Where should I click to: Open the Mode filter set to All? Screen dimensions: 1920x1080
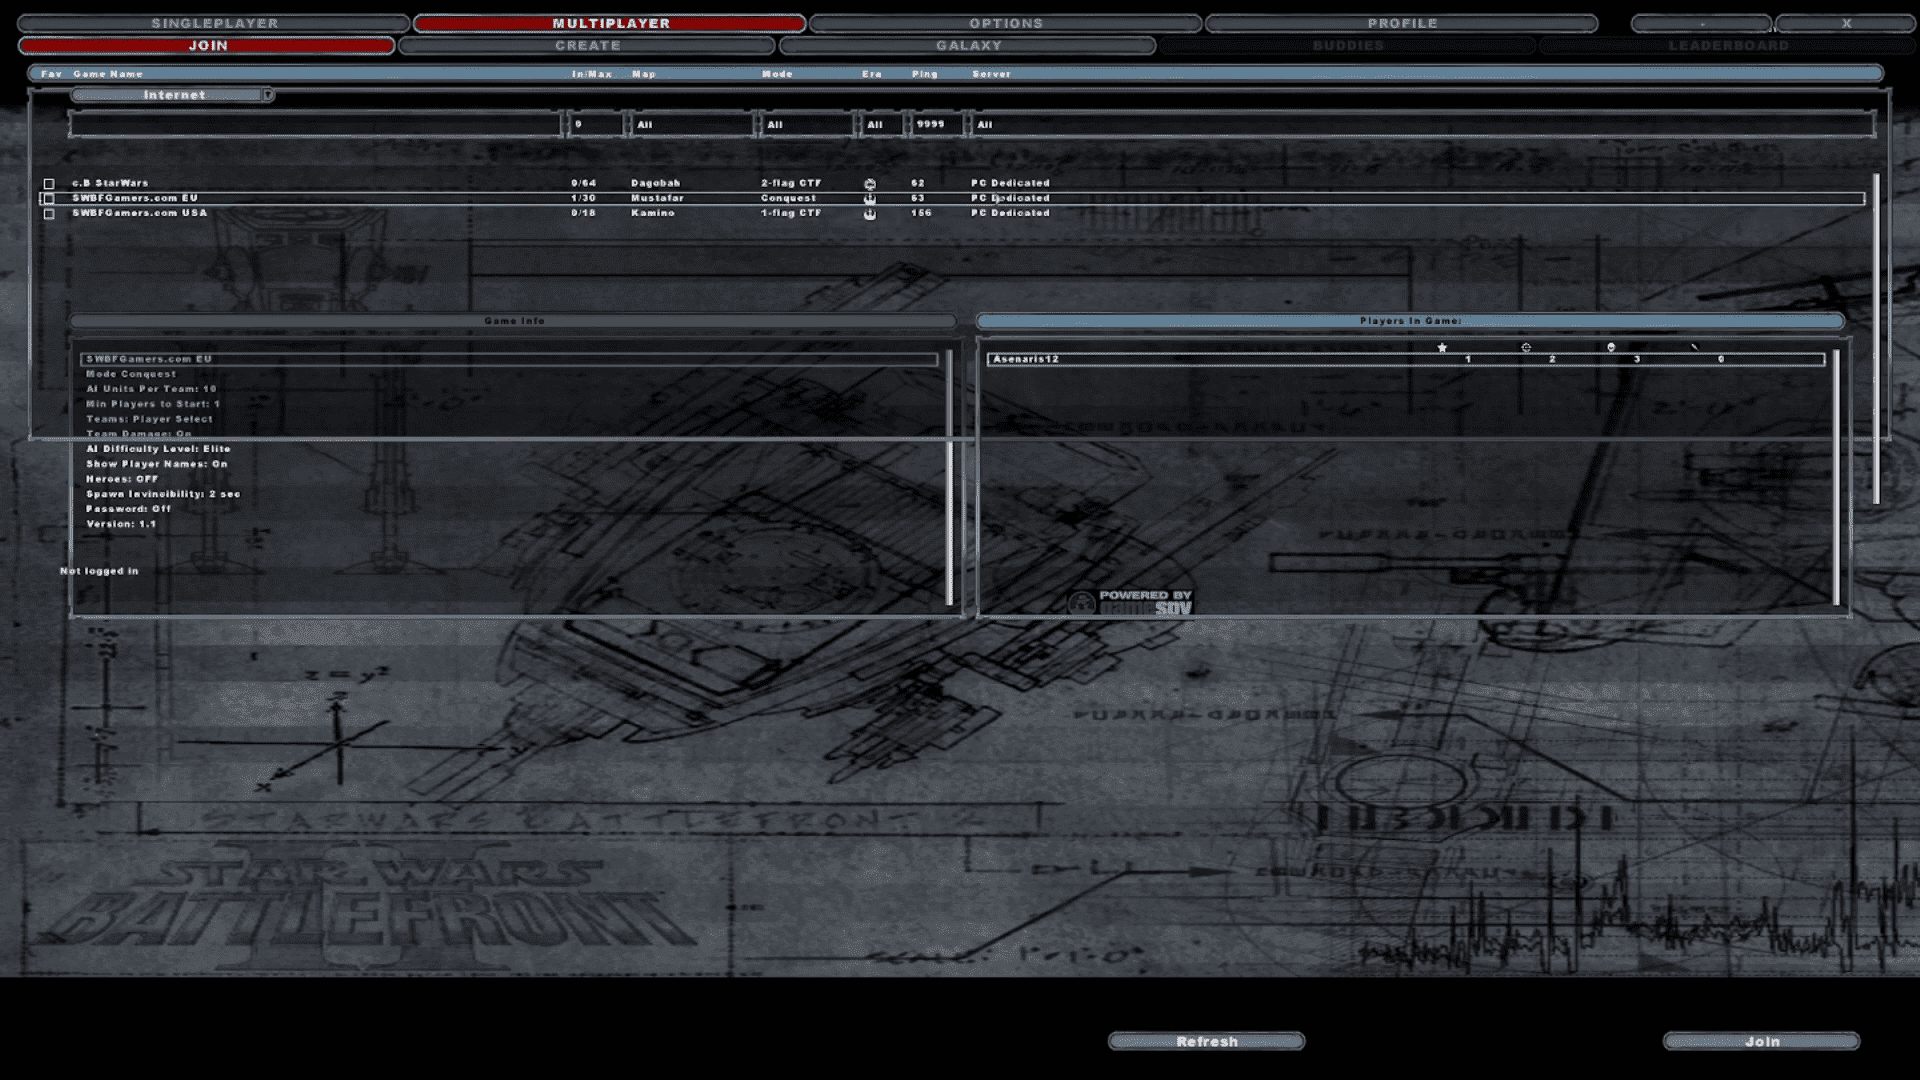(x=807, y=125)
